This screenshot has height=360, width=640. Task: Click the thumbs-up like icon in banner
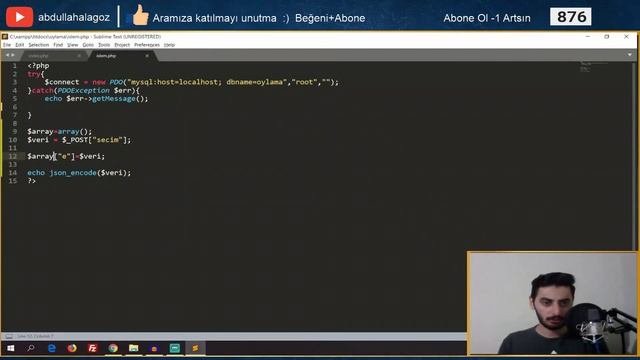(x=140, y=16)
